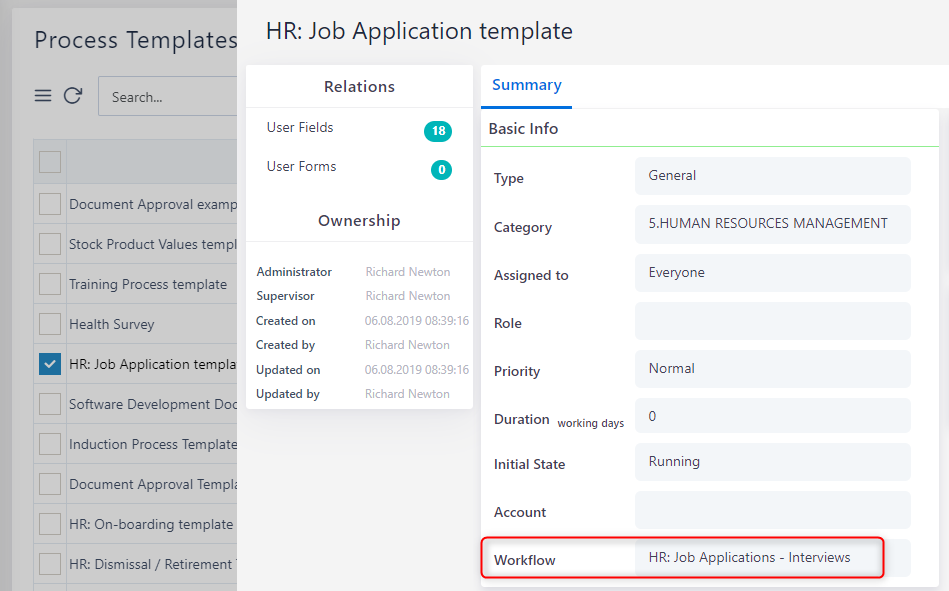Click the User Fields count badge 18

(438, 131)
